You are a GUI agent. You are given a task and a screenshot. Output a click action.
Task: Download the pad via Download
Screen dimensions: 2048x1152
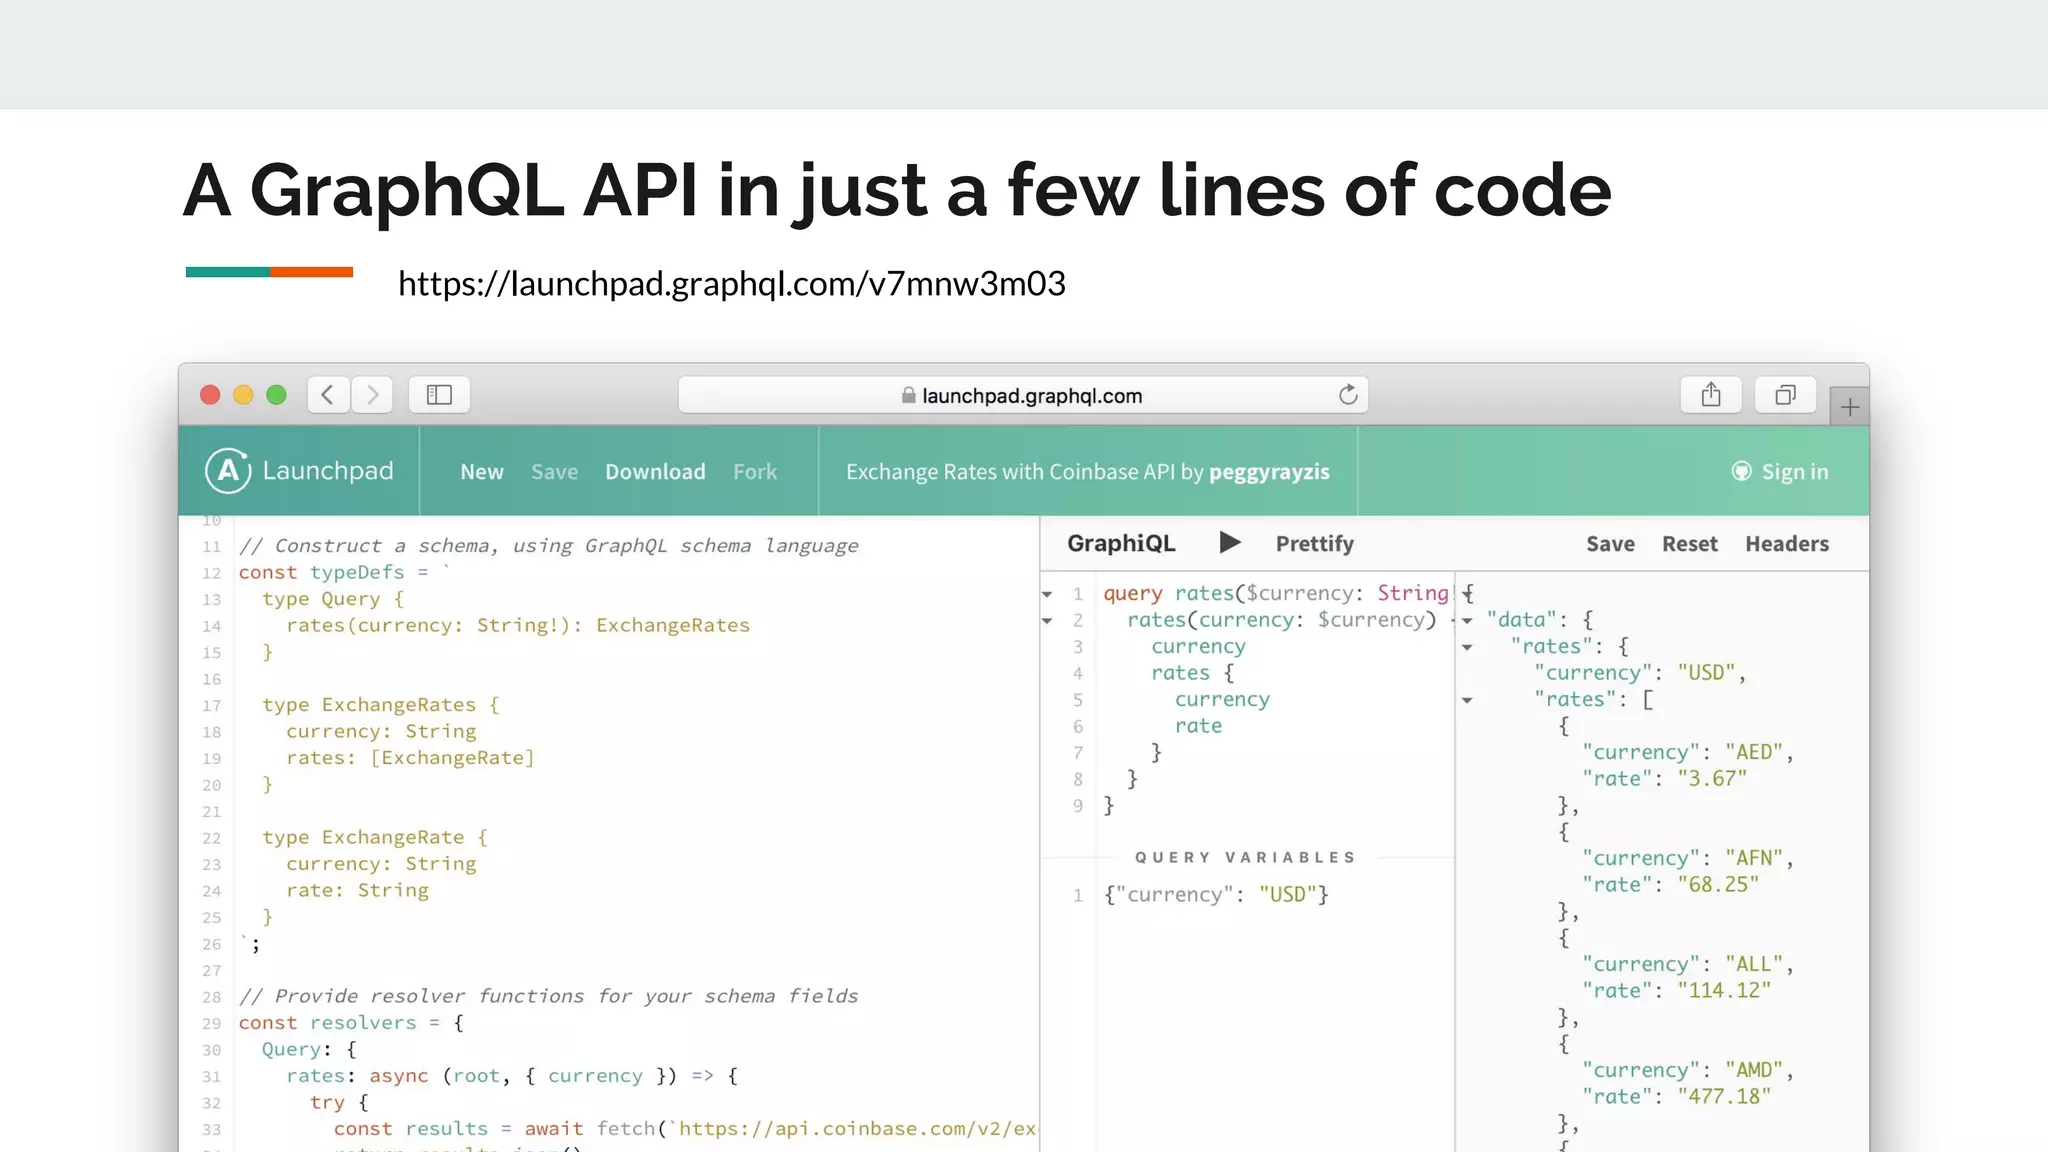[x=655, y=472]
